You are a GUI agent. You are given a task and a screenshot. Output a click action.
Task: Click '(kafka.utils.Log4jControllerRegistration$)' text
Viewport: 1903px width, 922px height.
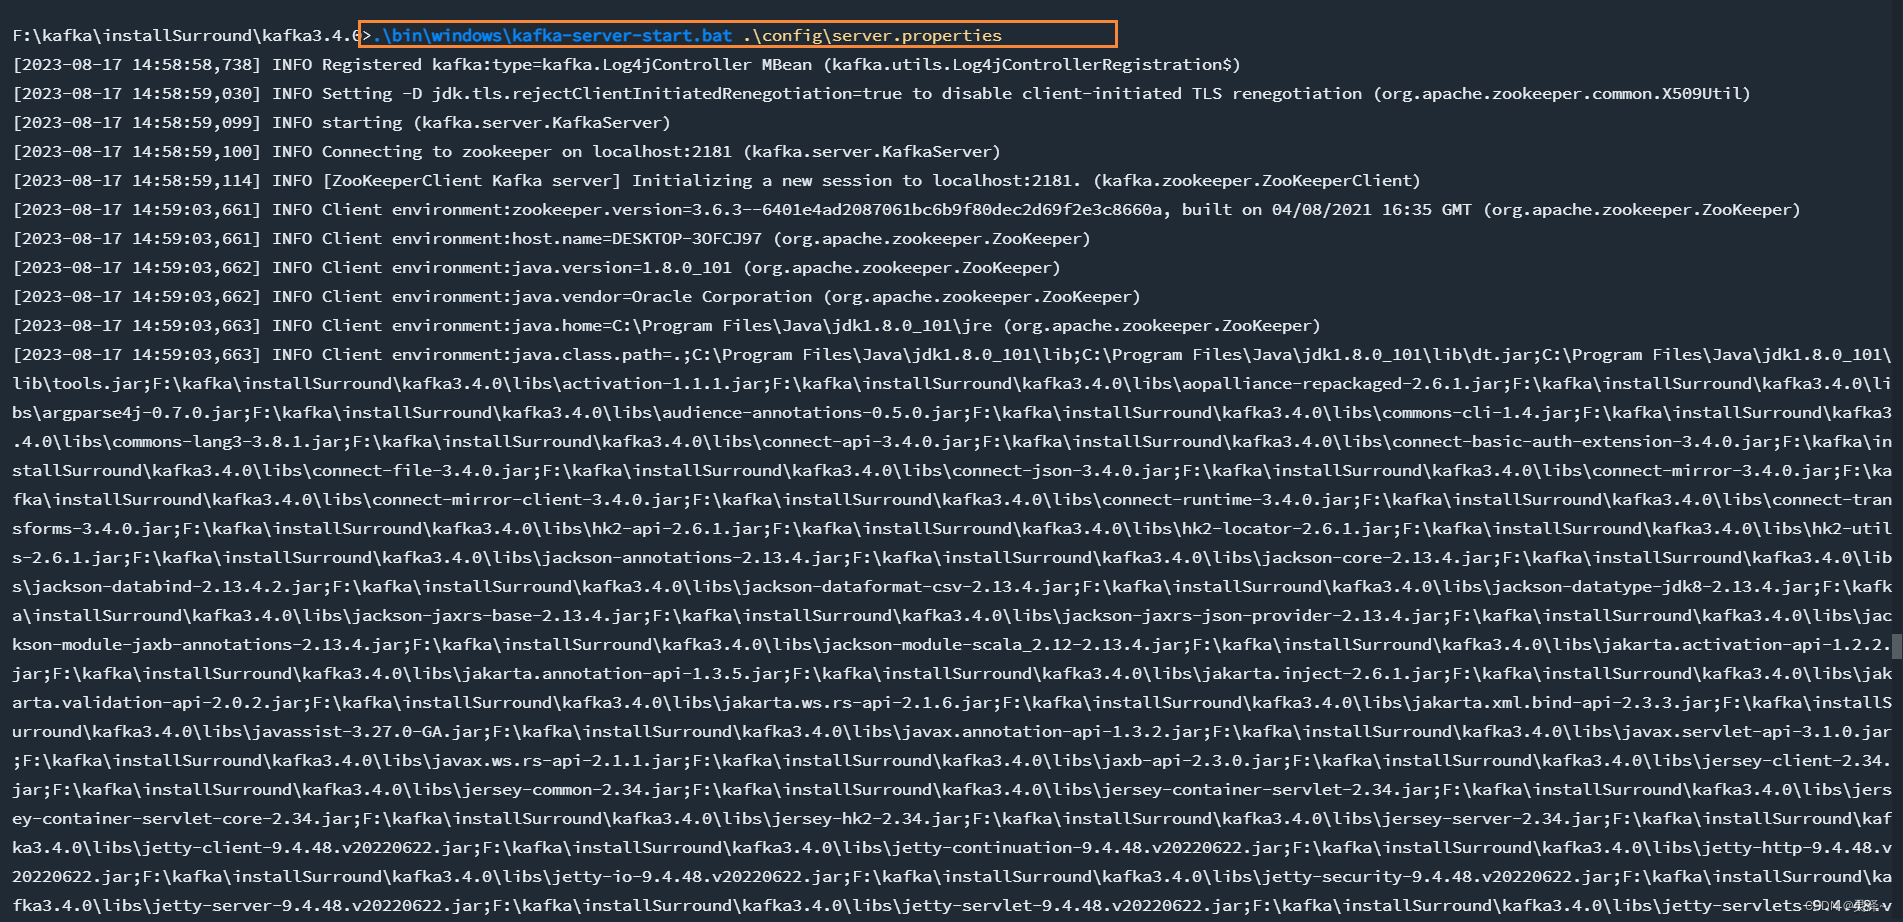[1032, 65]
